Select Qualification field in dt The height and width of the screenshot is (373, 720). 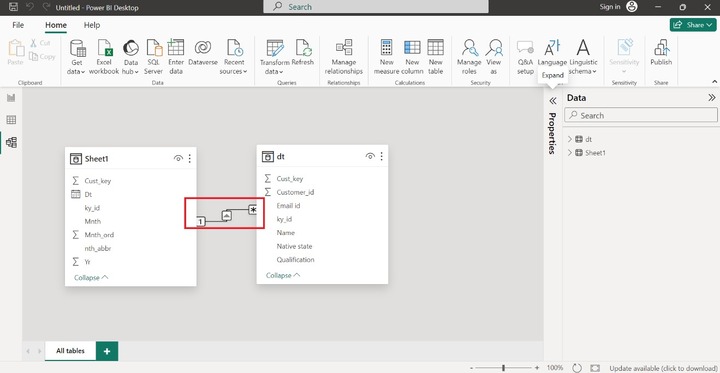pyautogui.click(x=295, y=260)
